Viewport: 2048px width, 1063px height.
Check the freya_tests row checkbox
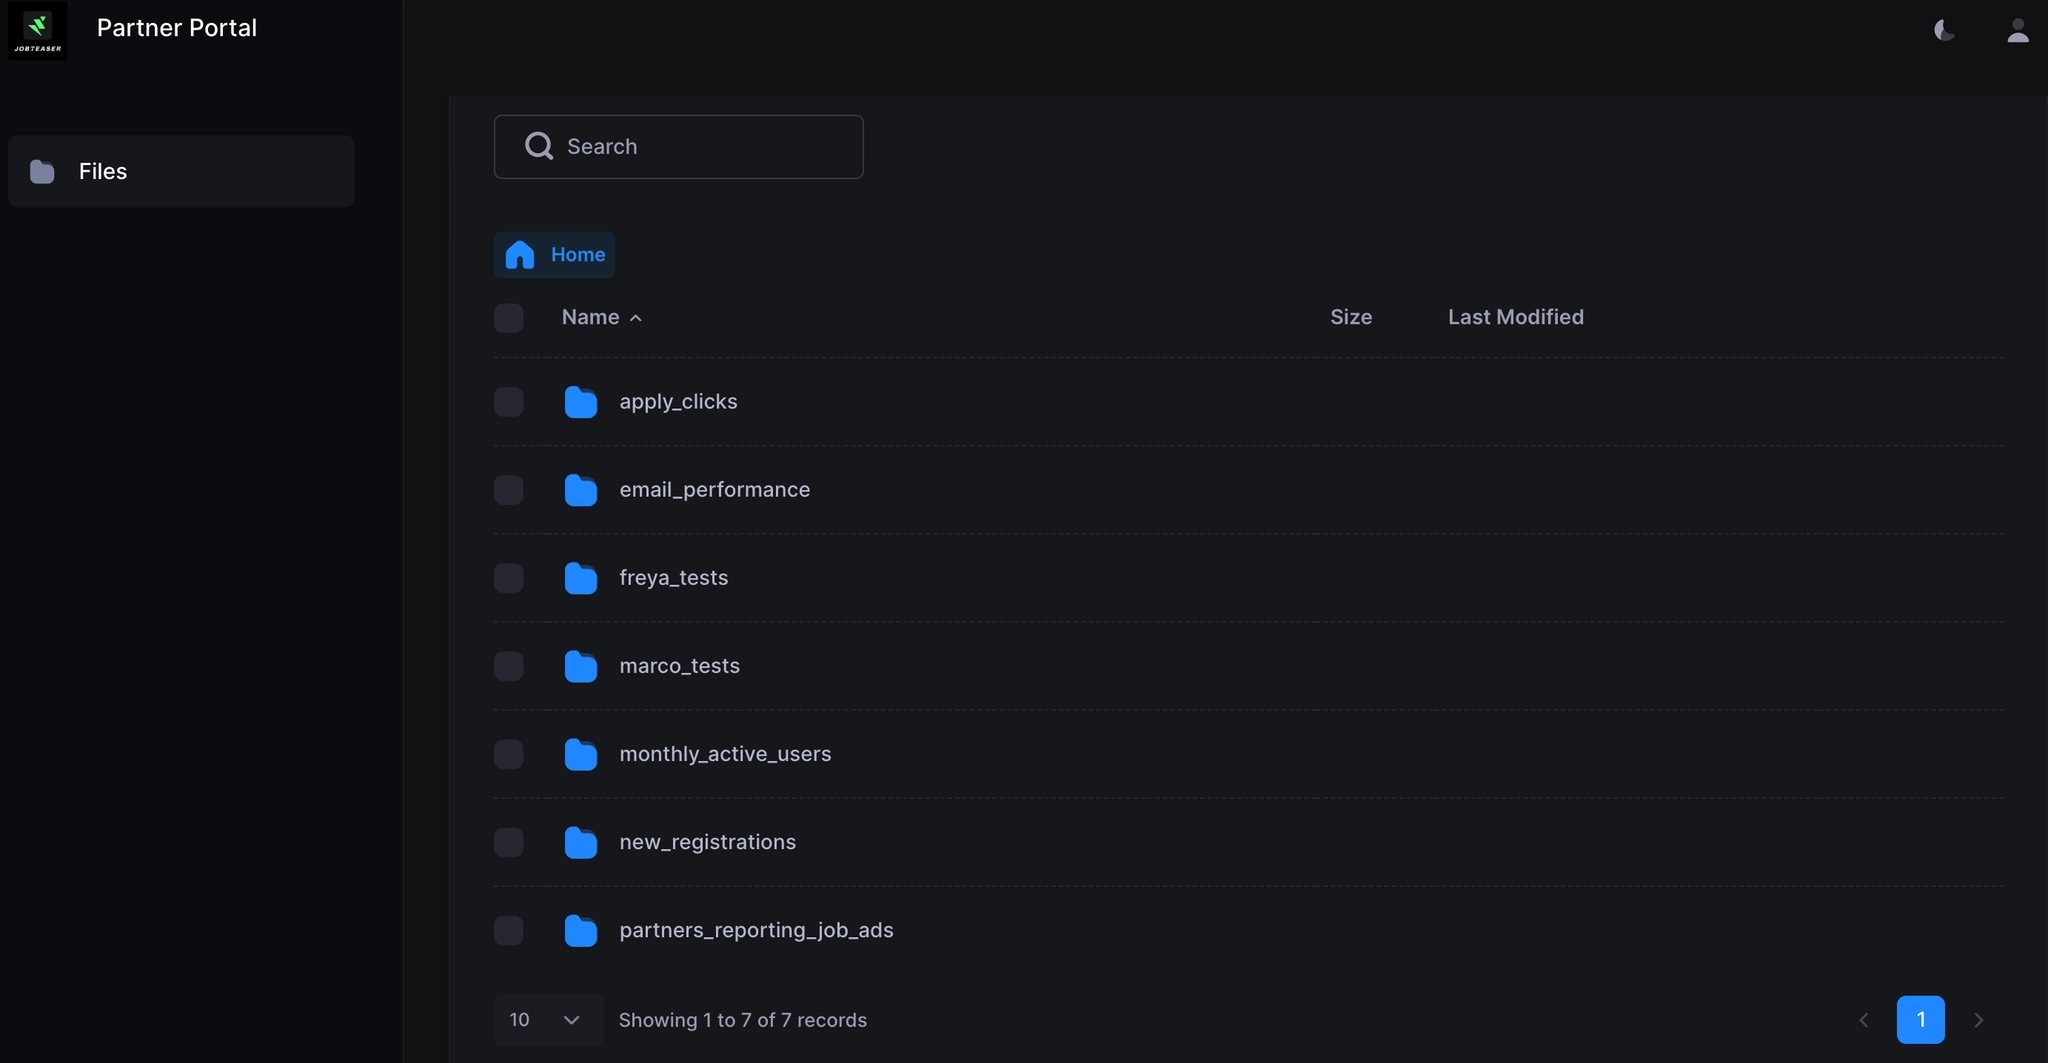(x=509, y=578)
